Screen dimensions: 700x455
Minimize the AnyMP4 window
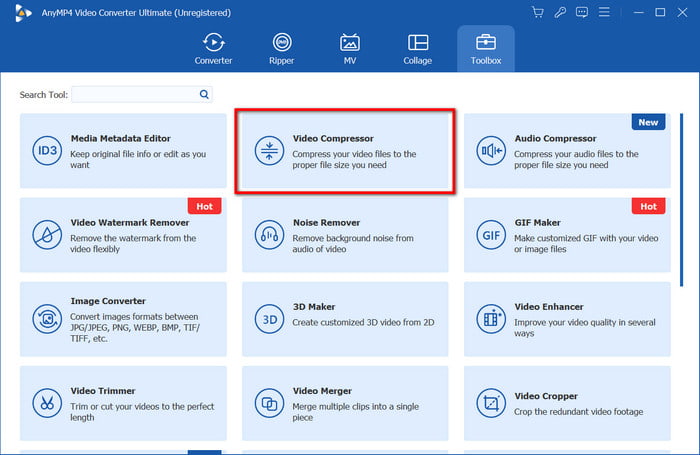[638, 13]
